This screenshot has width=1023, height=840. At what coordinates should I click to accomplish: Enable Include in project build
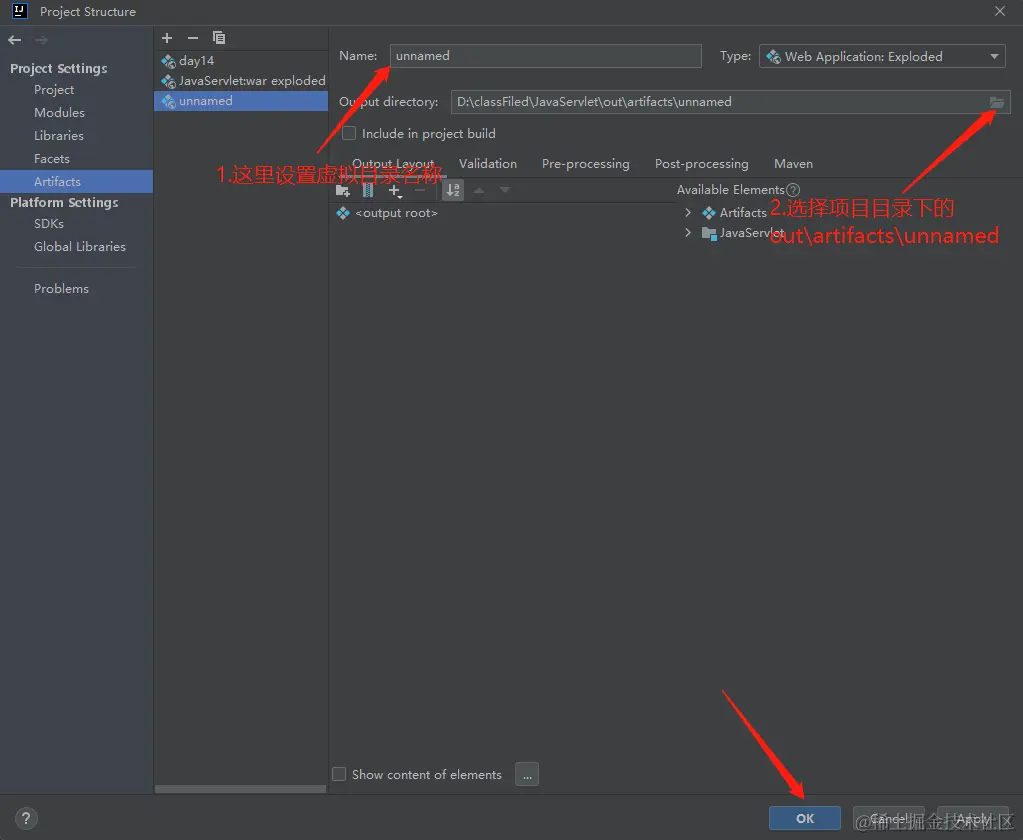click(x=349, y=133)
